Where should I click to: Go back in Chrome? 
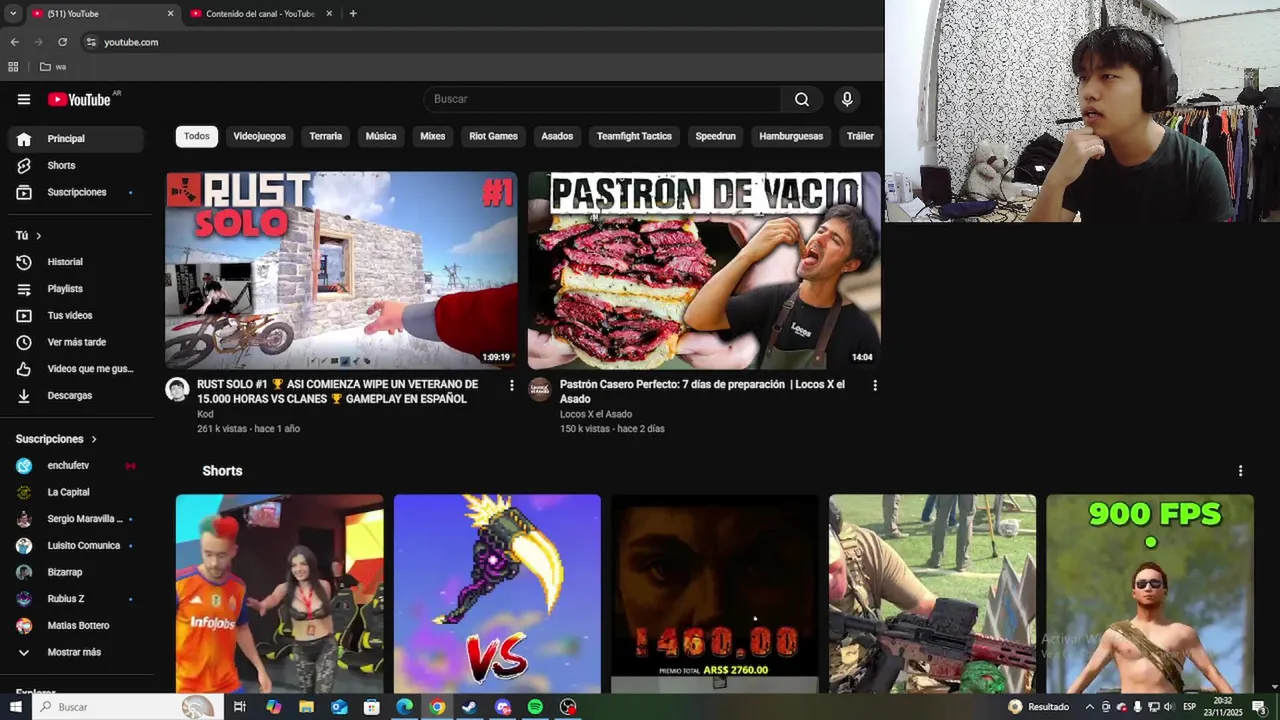[14, 42]
